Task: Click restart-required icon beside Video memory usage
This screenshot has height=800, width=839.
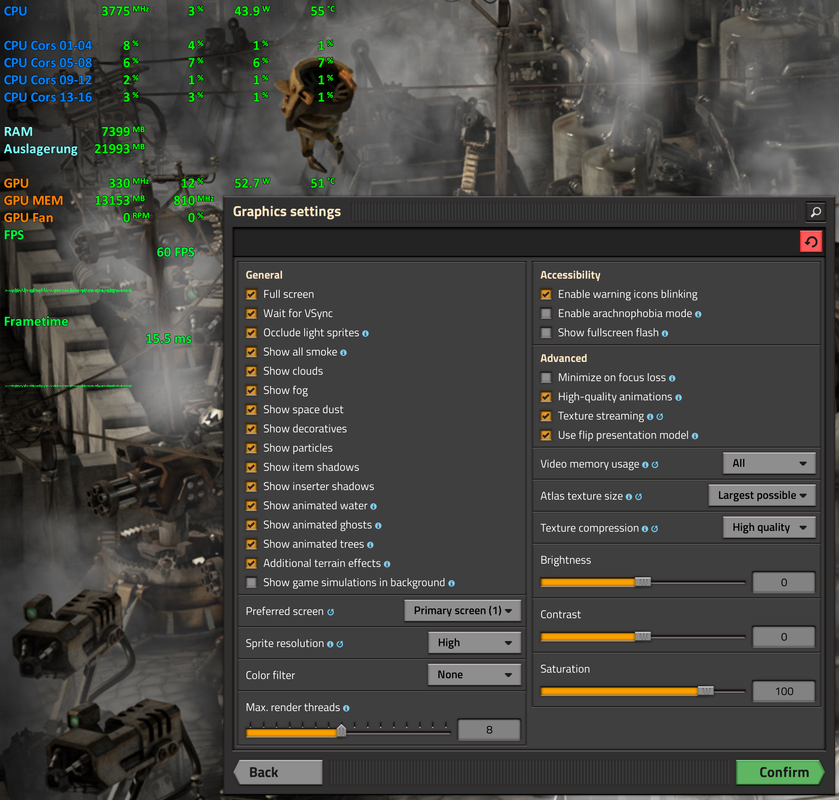Action: pos(655,465)
